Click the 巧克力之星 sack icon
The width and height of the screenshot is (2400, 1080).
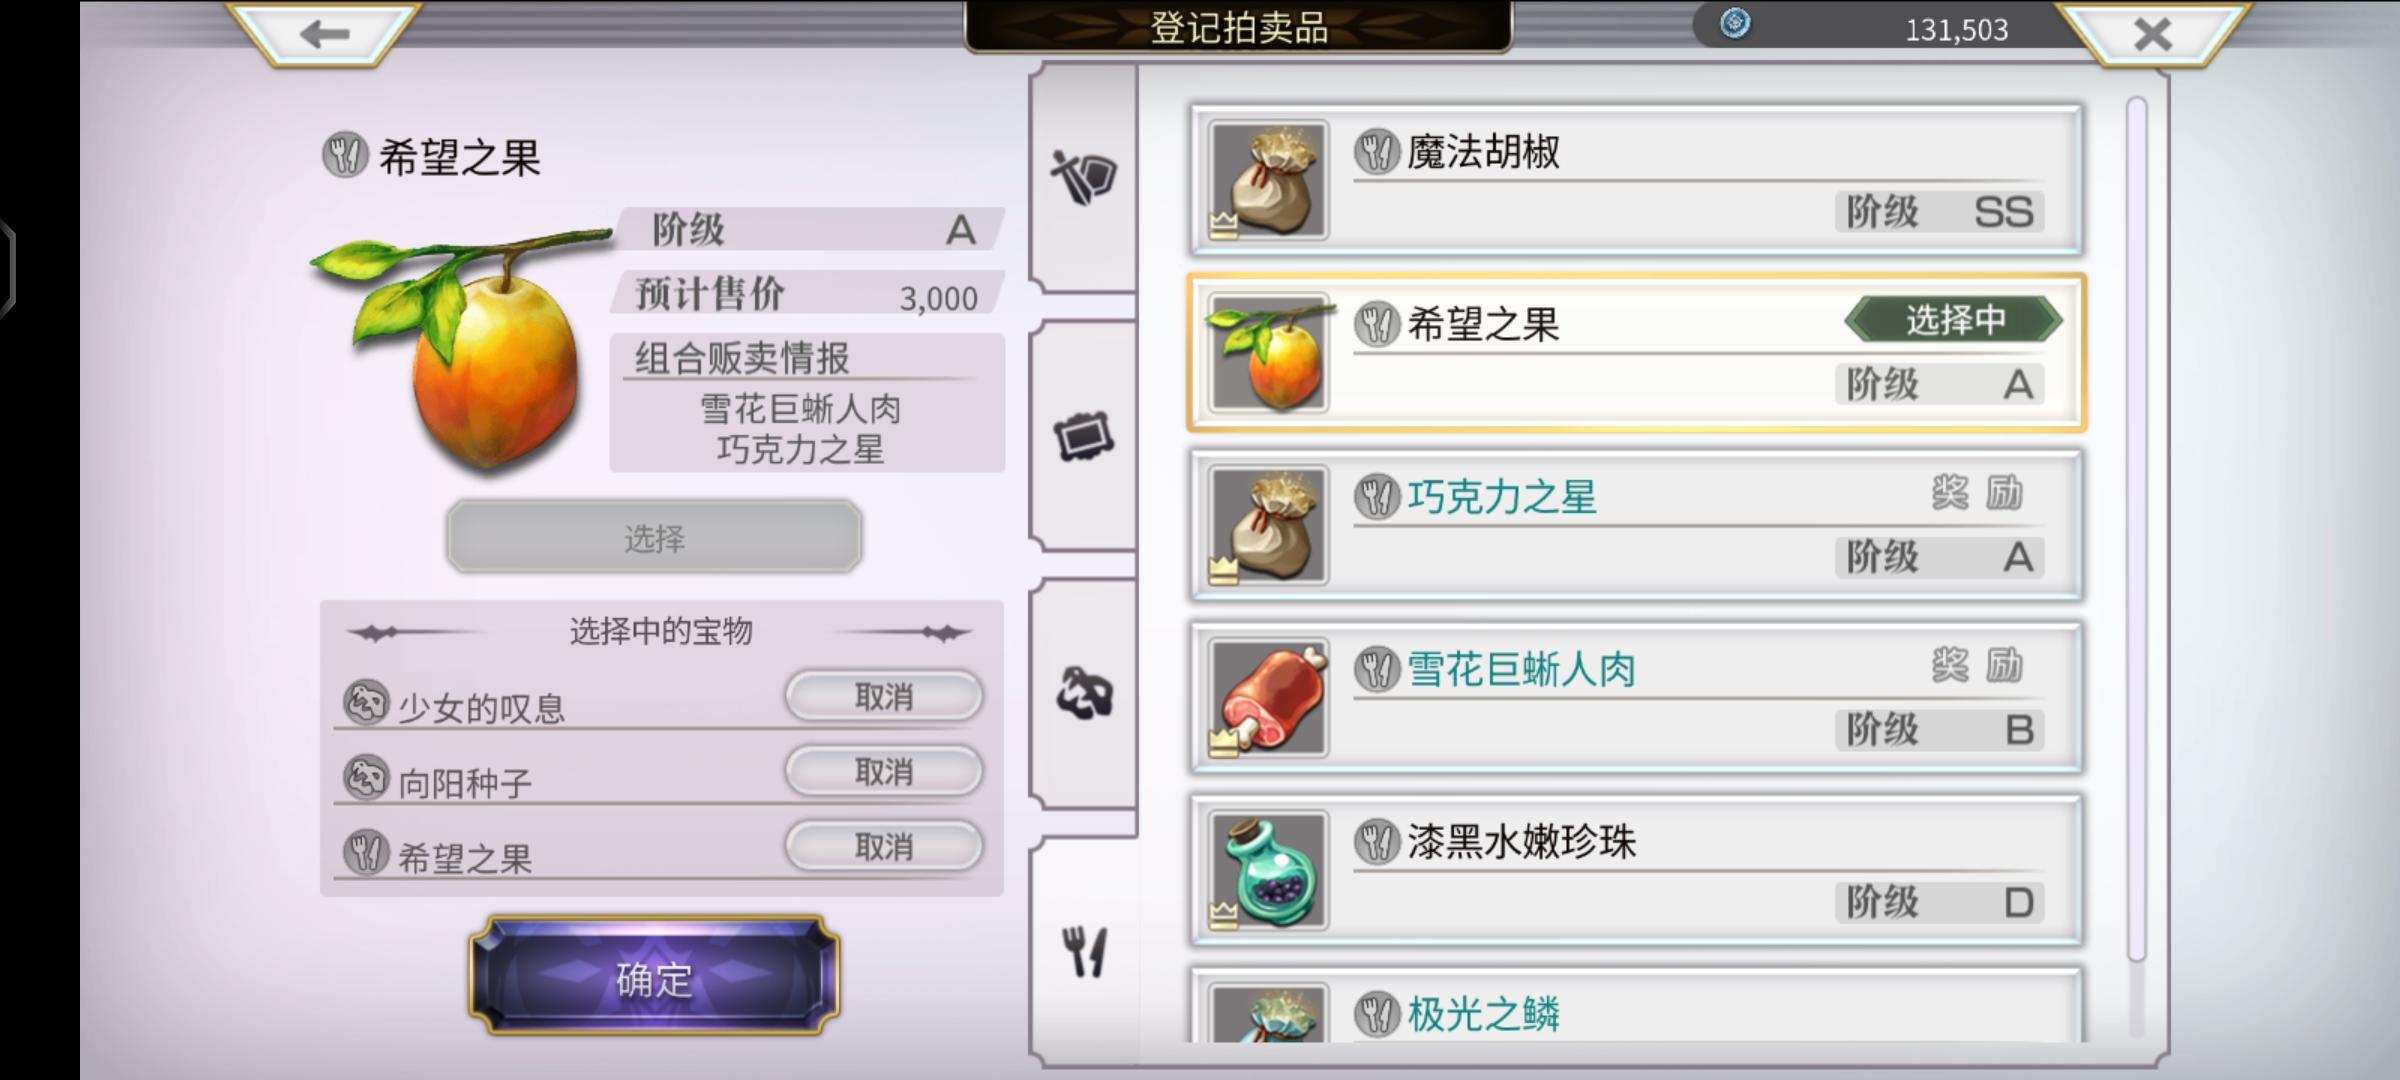(x=1268, y=525)
